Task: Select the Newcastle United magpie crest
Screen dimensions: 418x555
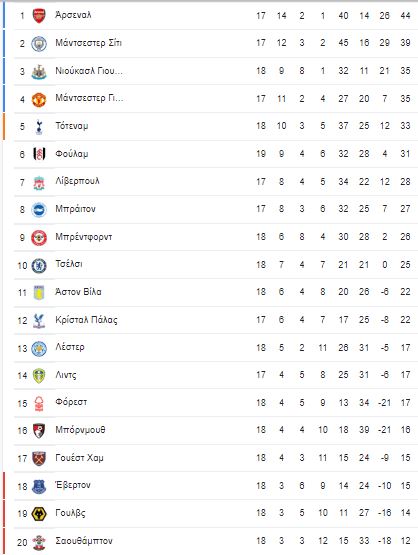Action: pyautogui.click(x=39, y=71)
